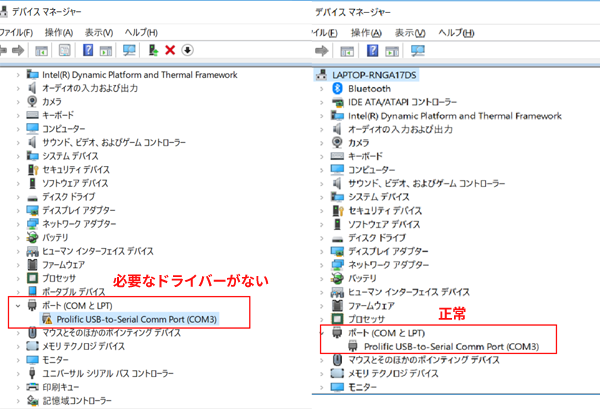Expand ユニバーサル シリアル バス コントローラー node
Image resolution: width=600 pixels, height=409 pixels.
(18, 373)
